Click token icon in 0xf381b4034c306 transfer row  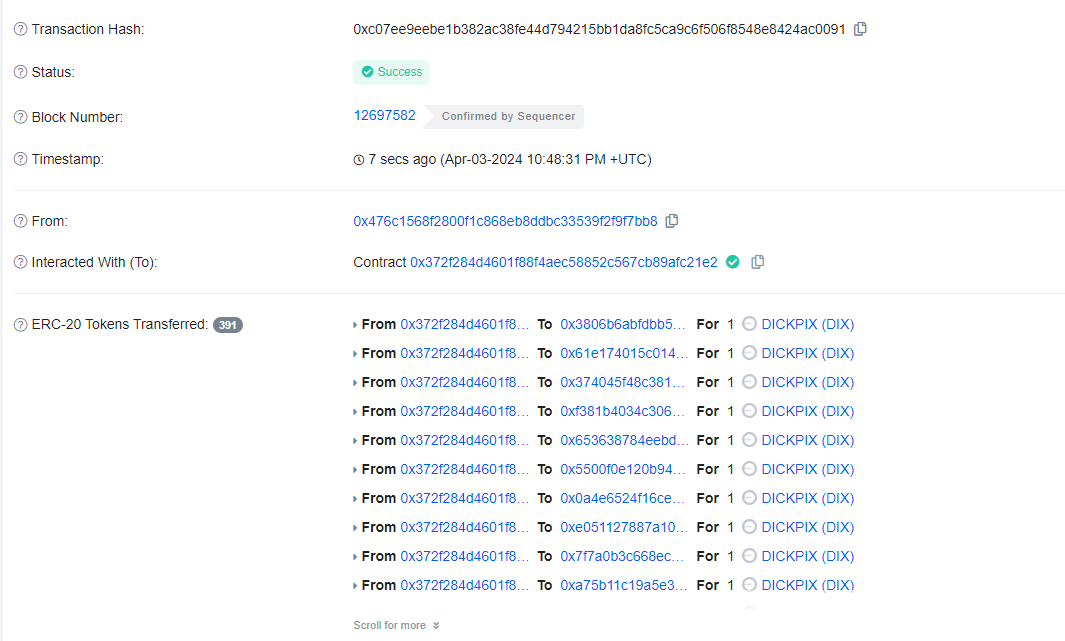pyautogui.click(x=749, y=411)
